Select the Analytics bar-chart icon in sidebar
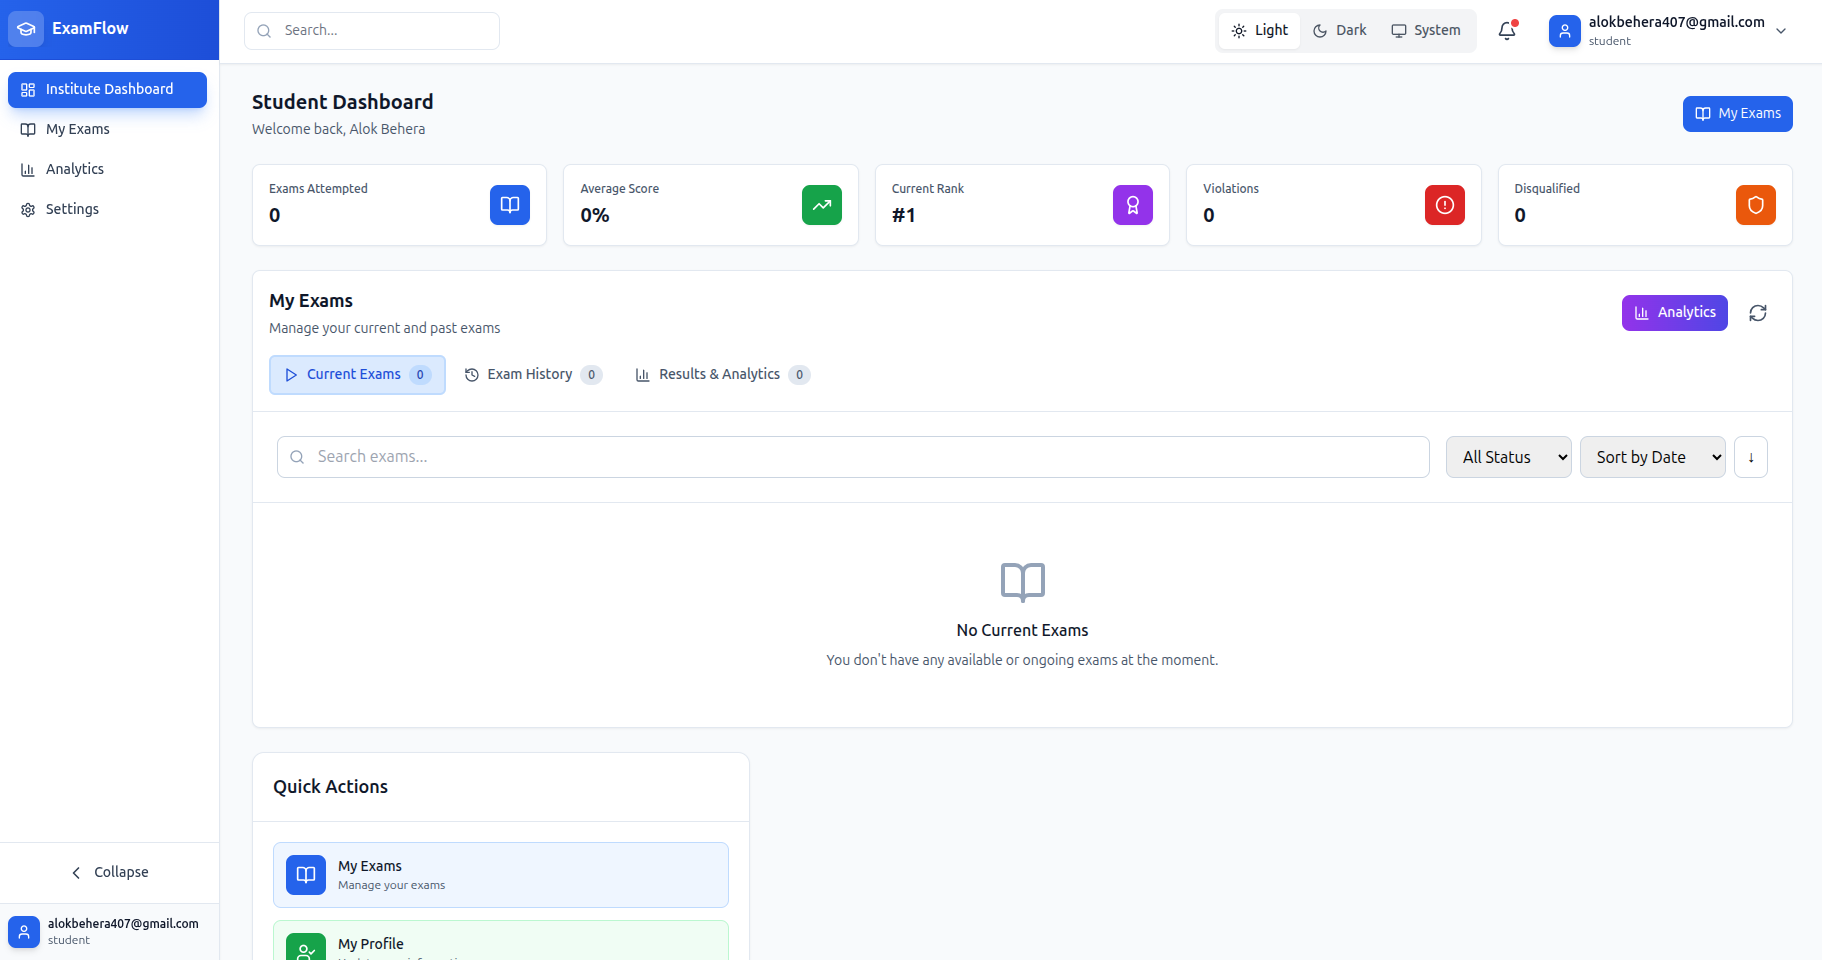This screenshot has height=960, width=1822. click(28, 169)
